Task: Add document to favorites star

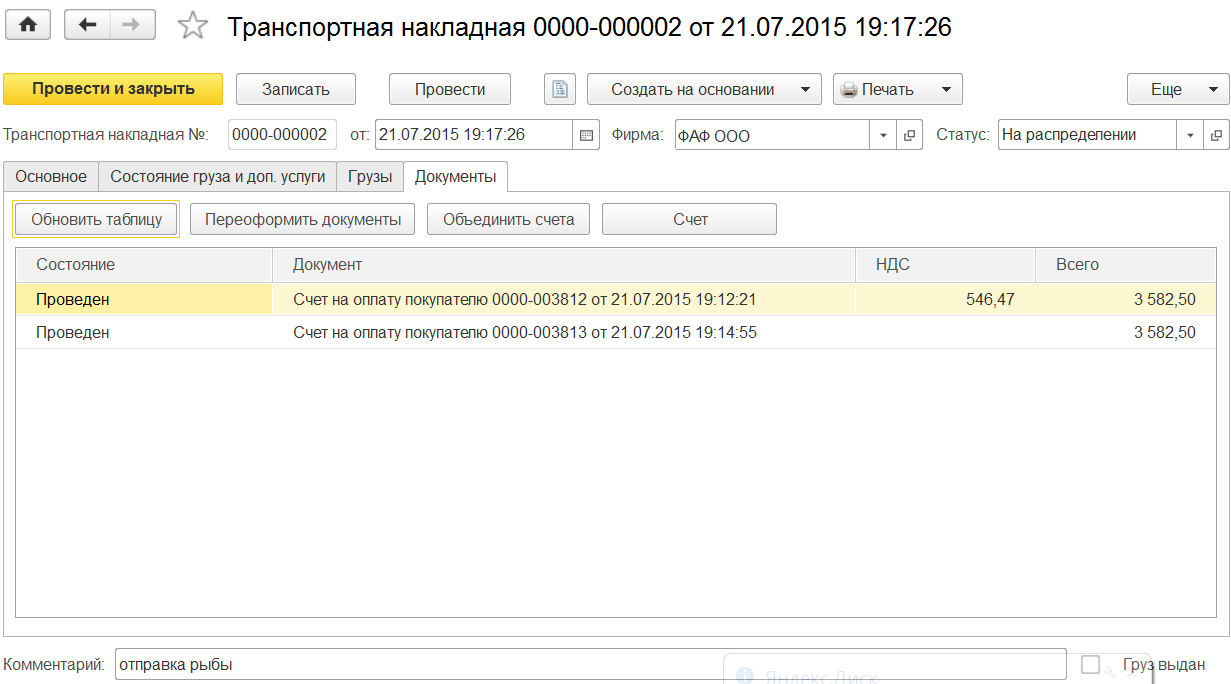Action: click(x=192, y=26)
